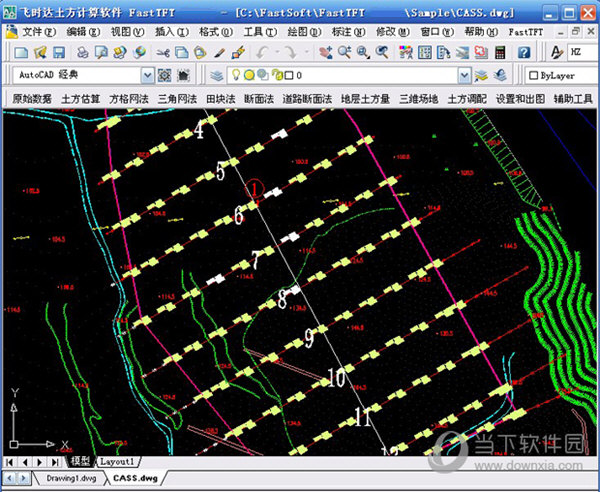Jump to last layout tab arrow

[x=55, y=462]
